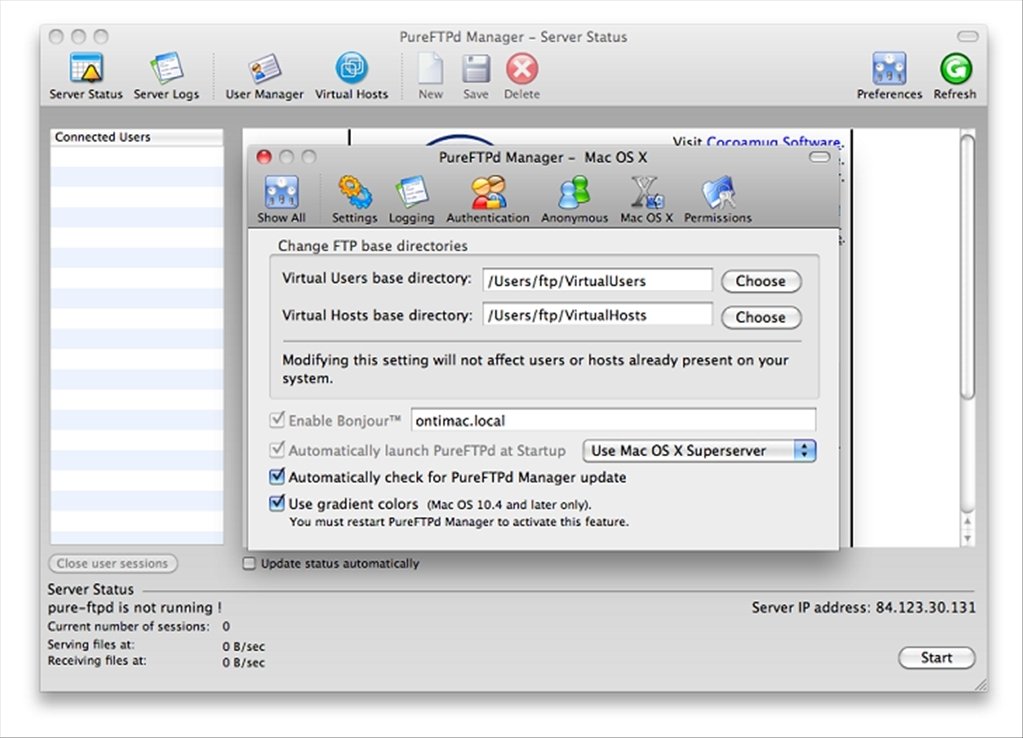Click the 'Serving files at:' label
The height and width of the screenshot is (738, 1023).
[91, 645]
